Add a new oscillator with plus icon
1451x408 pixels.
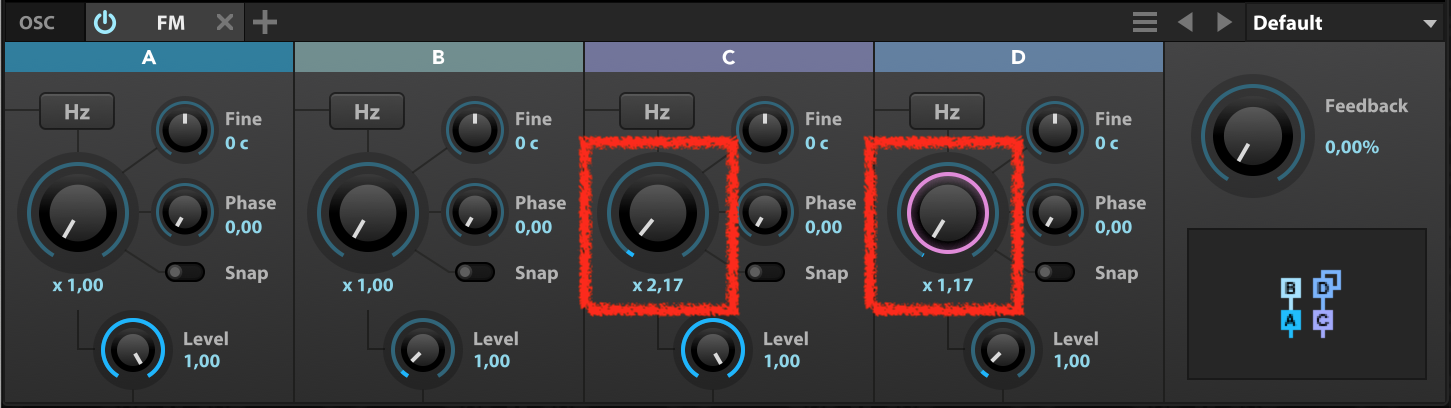[264, 22]
